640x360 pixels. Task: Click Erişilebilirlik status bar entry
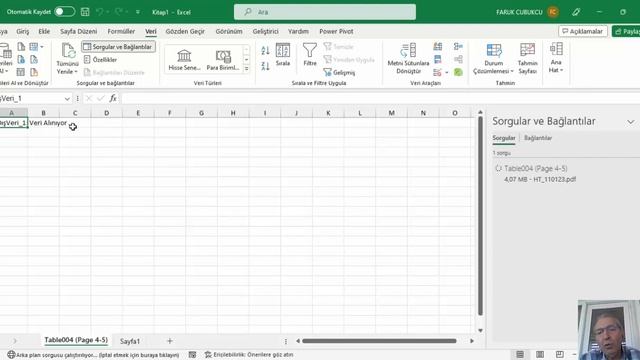[249, 355]
